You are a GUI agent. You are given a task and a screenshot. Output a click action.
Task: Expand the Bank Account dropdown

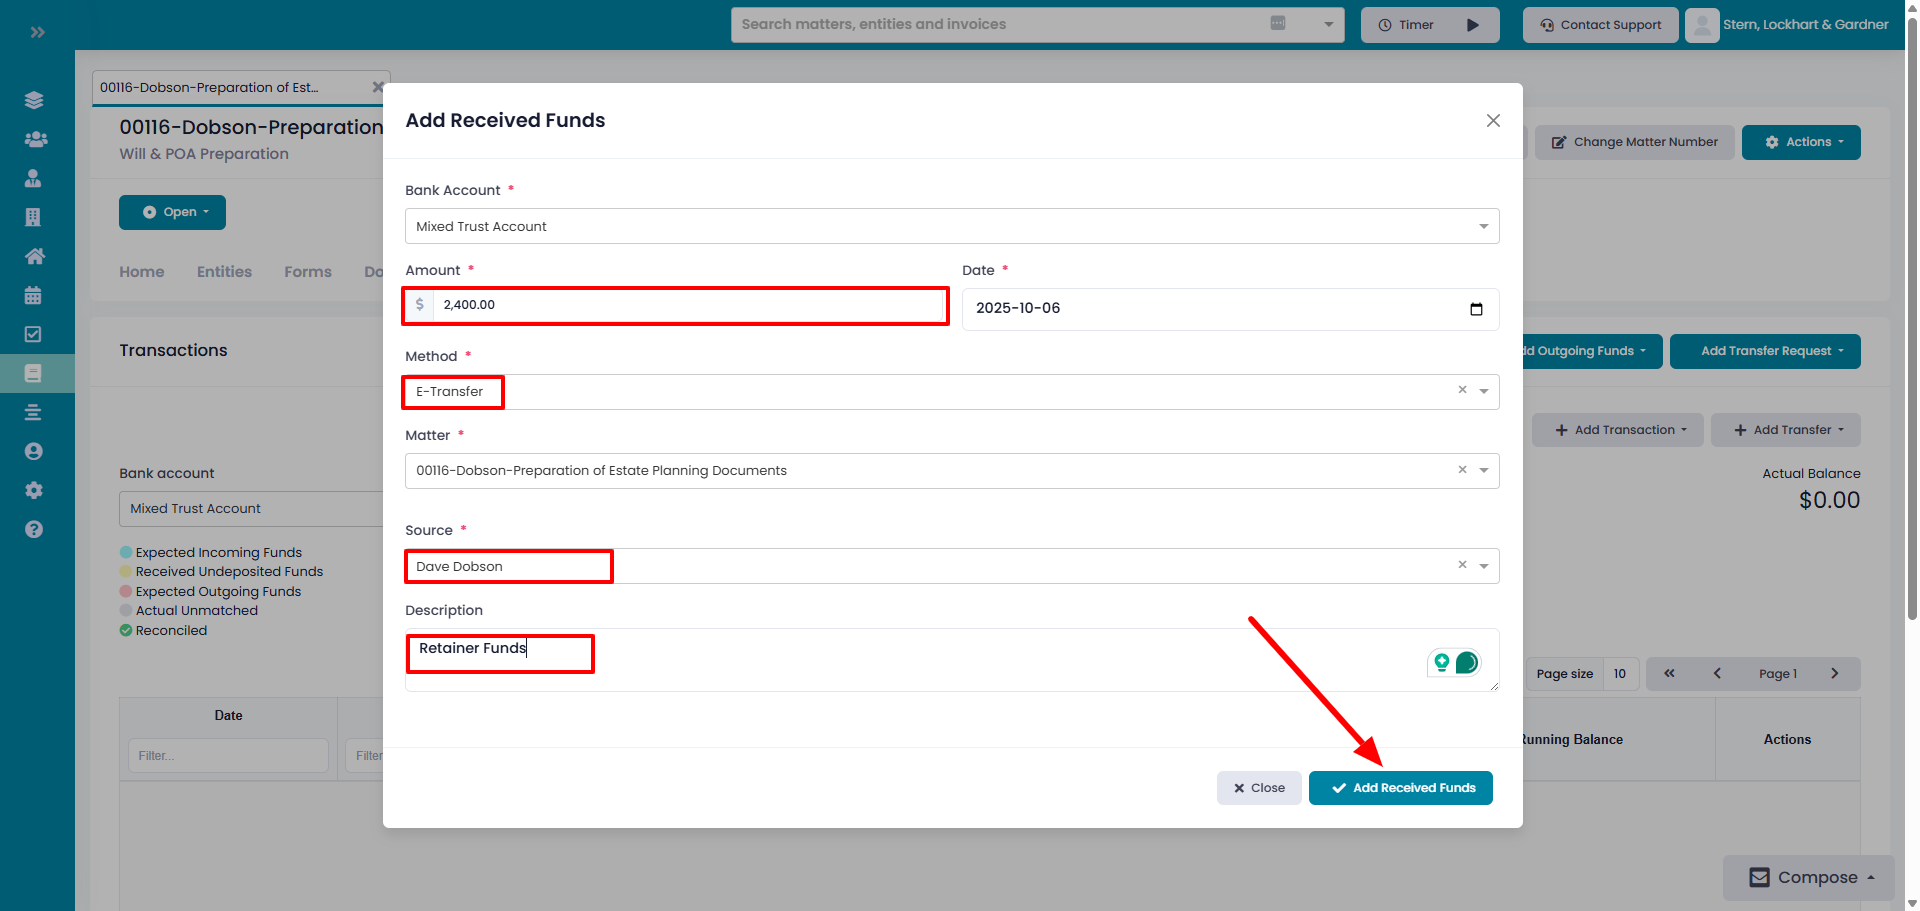[1483, 227]
